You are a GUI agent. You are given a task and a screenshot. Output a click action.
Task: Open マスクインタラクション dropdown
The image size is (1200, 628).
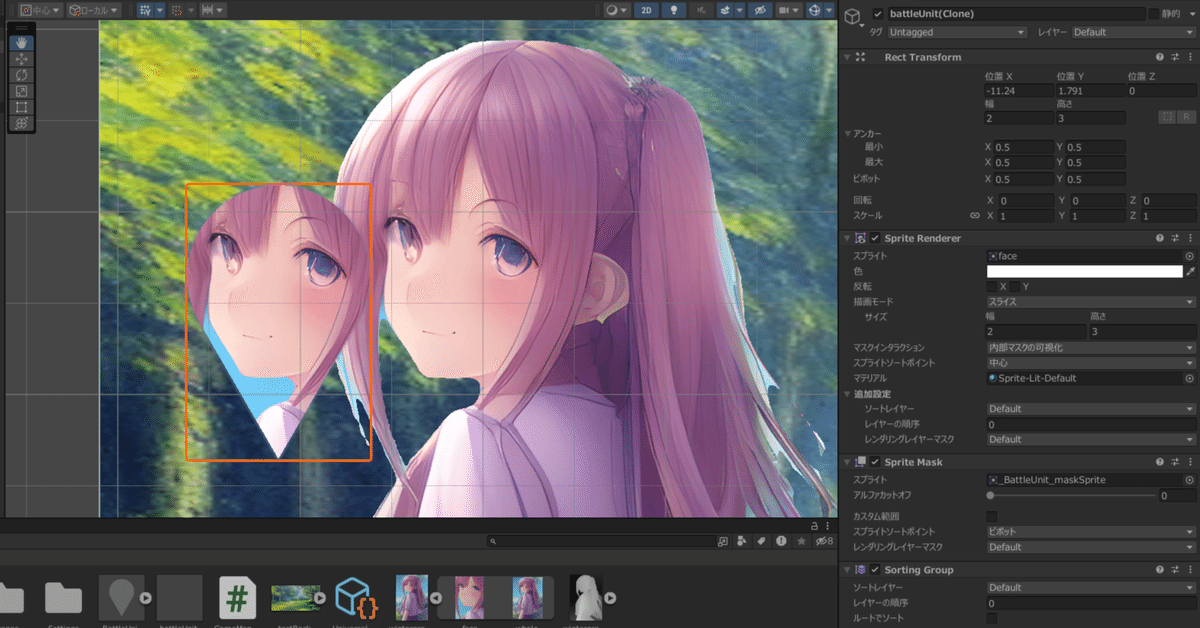coord(1091,347)
